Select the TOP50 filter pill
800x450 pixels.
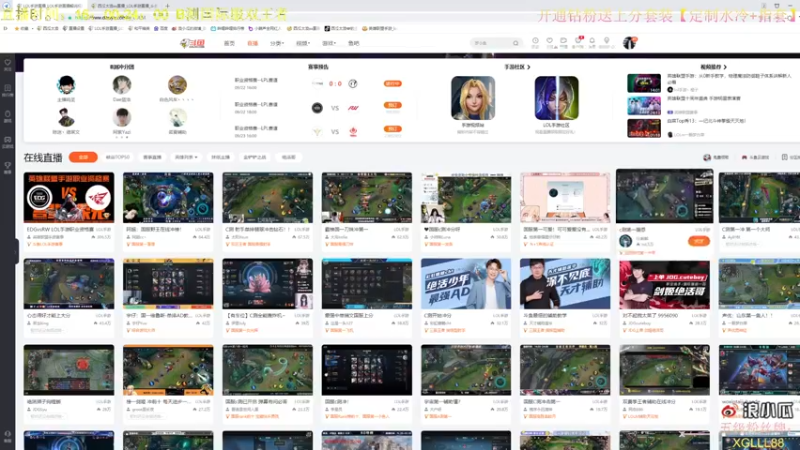(x=118, y=157)
